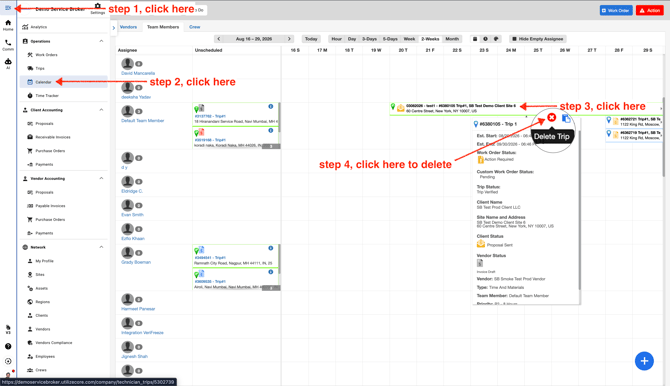Select 5-Days view
The width and height of the screenshot is (670, 386).
pos(390,39)
